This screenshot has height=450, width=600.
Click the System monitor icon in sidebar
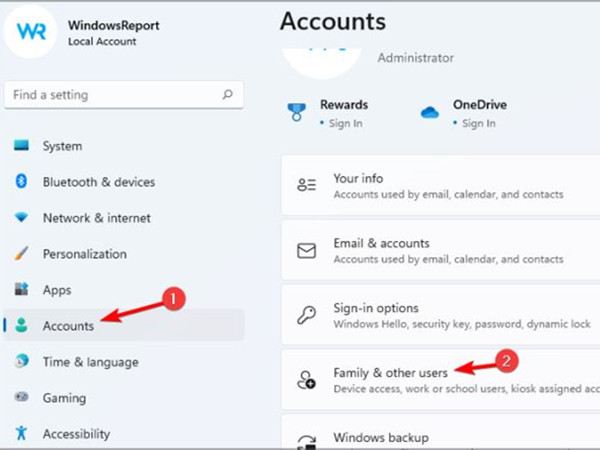22,146
